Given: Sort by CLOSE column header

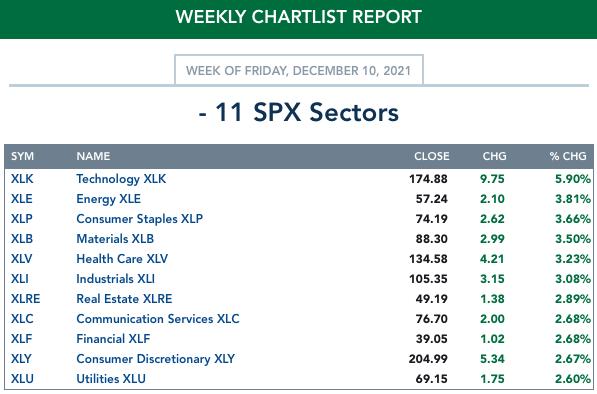Looking at the screenshot, I should pyautogui.click(x=432, y=156).
